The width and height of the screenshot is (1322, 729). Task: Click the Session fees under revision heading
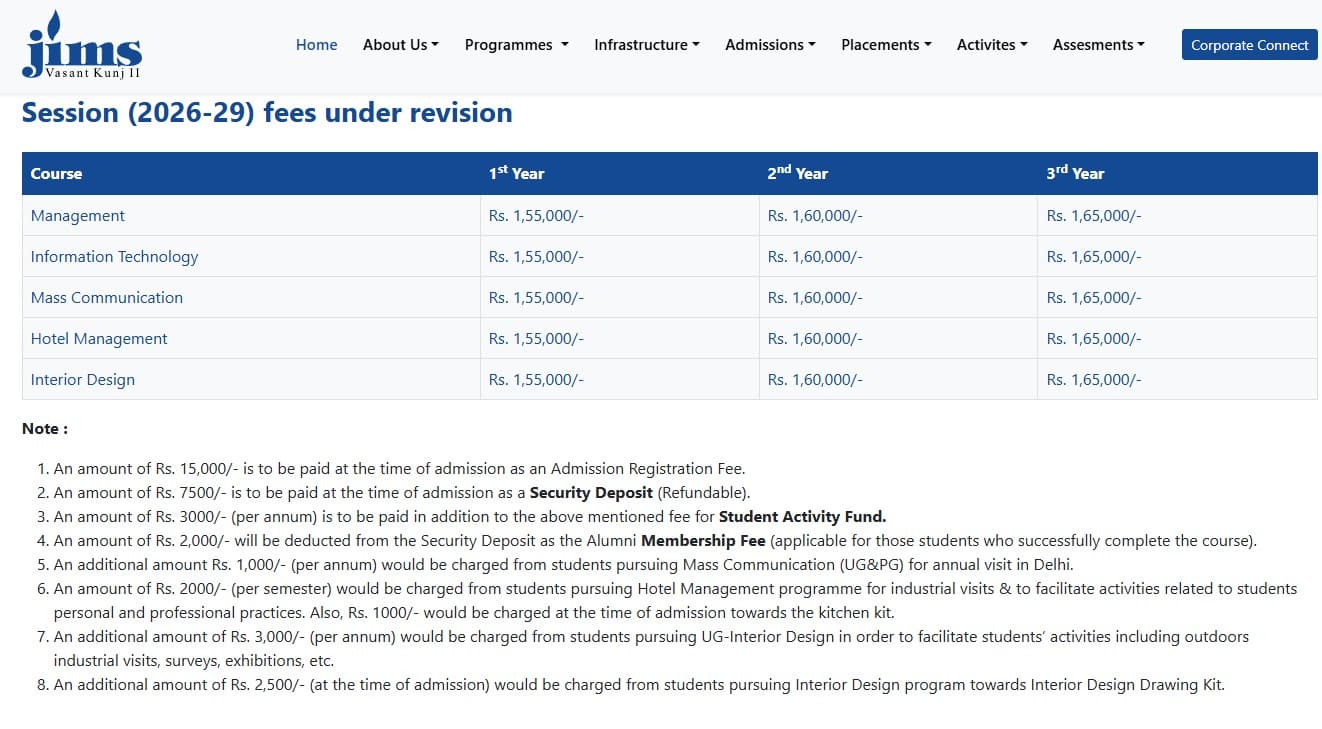[x=267, y=113]
